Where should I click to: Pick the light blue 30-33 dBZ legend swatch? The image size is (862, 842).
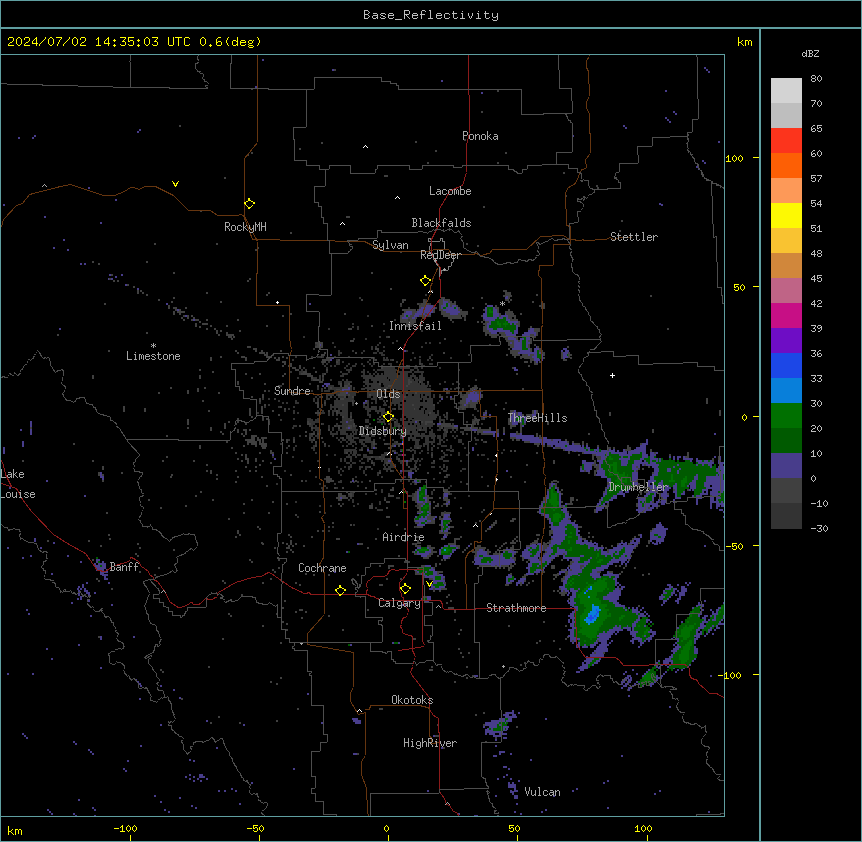786,391
